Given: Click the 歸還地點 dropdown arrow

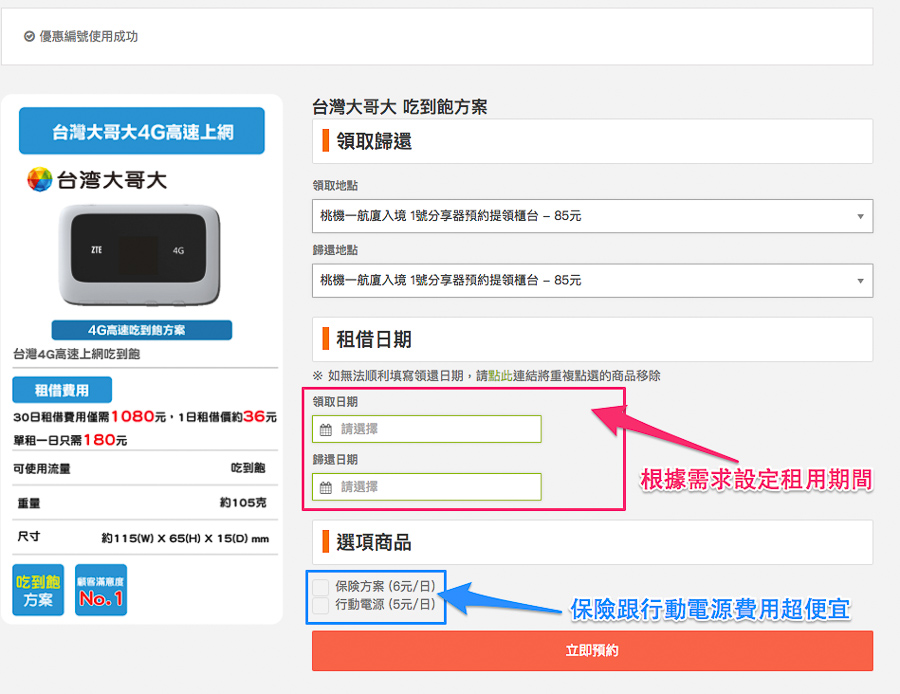Looking at the screenshot, I should coord(860,281).
